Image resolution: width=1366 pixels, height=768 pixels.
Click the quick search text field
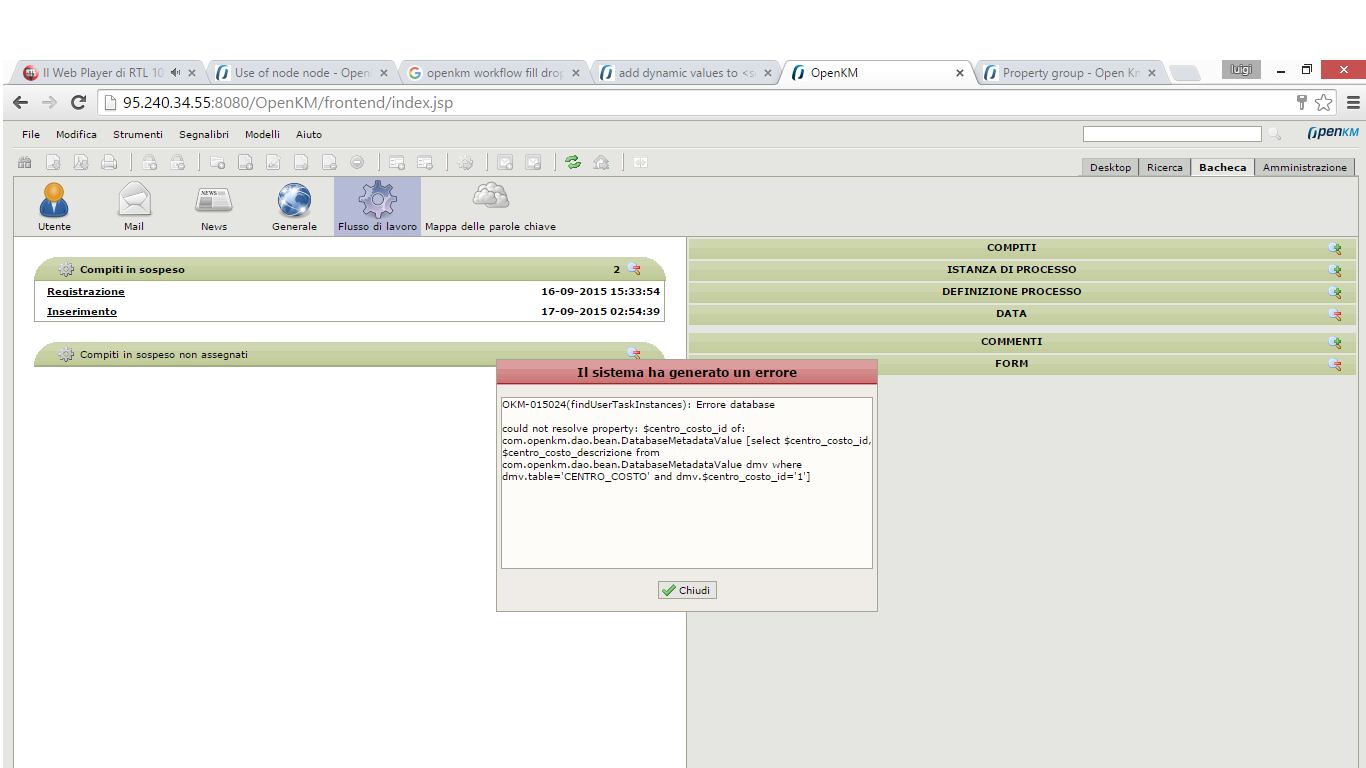[1171, 134]
